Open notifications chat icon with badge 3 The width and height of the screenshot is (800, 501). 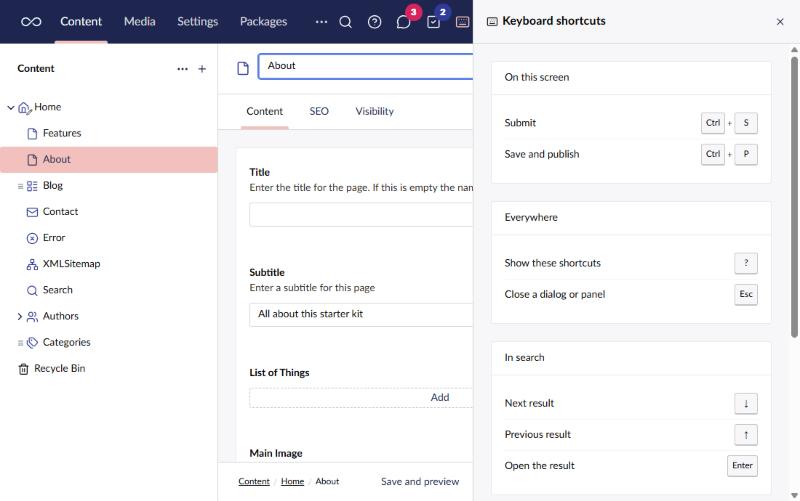[404, 21]
